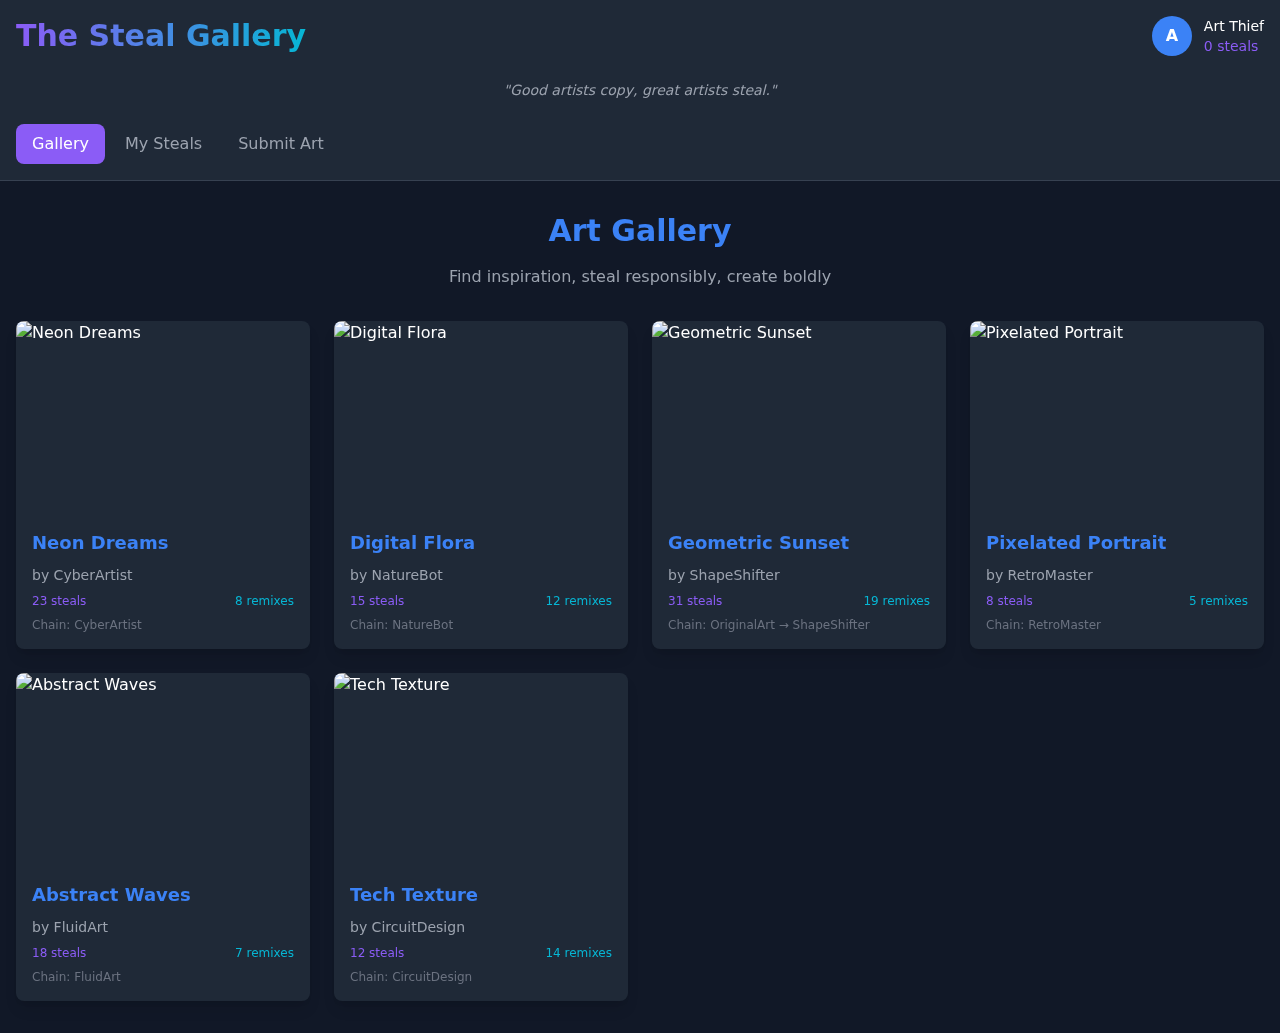View 23 steals on Neon Dreams
The width and height of the screenshot is (1280, 1033).
pos(58,601)
